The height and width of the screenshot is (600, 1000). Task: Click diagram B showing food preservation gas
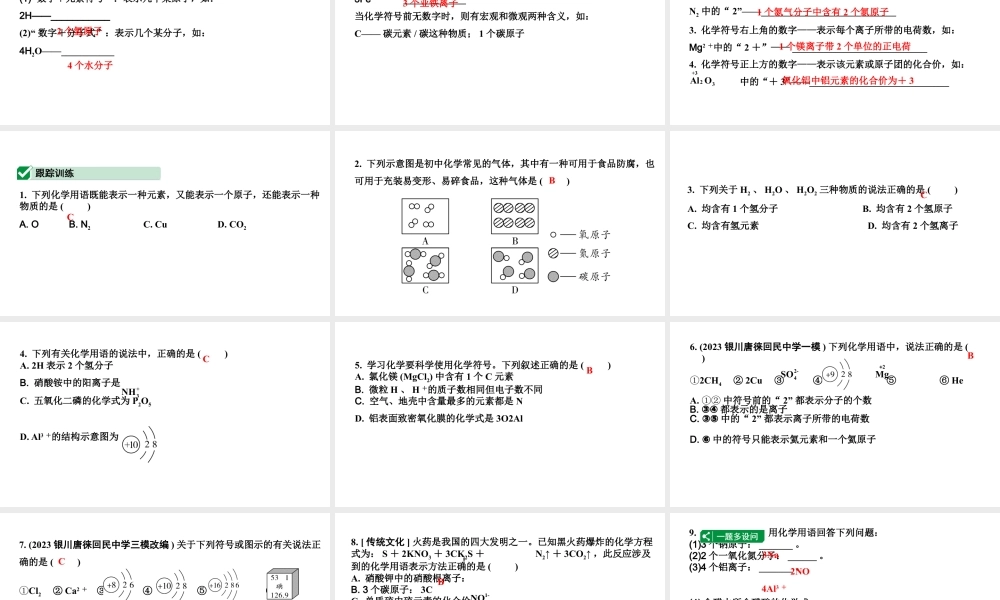pos(515,216)
